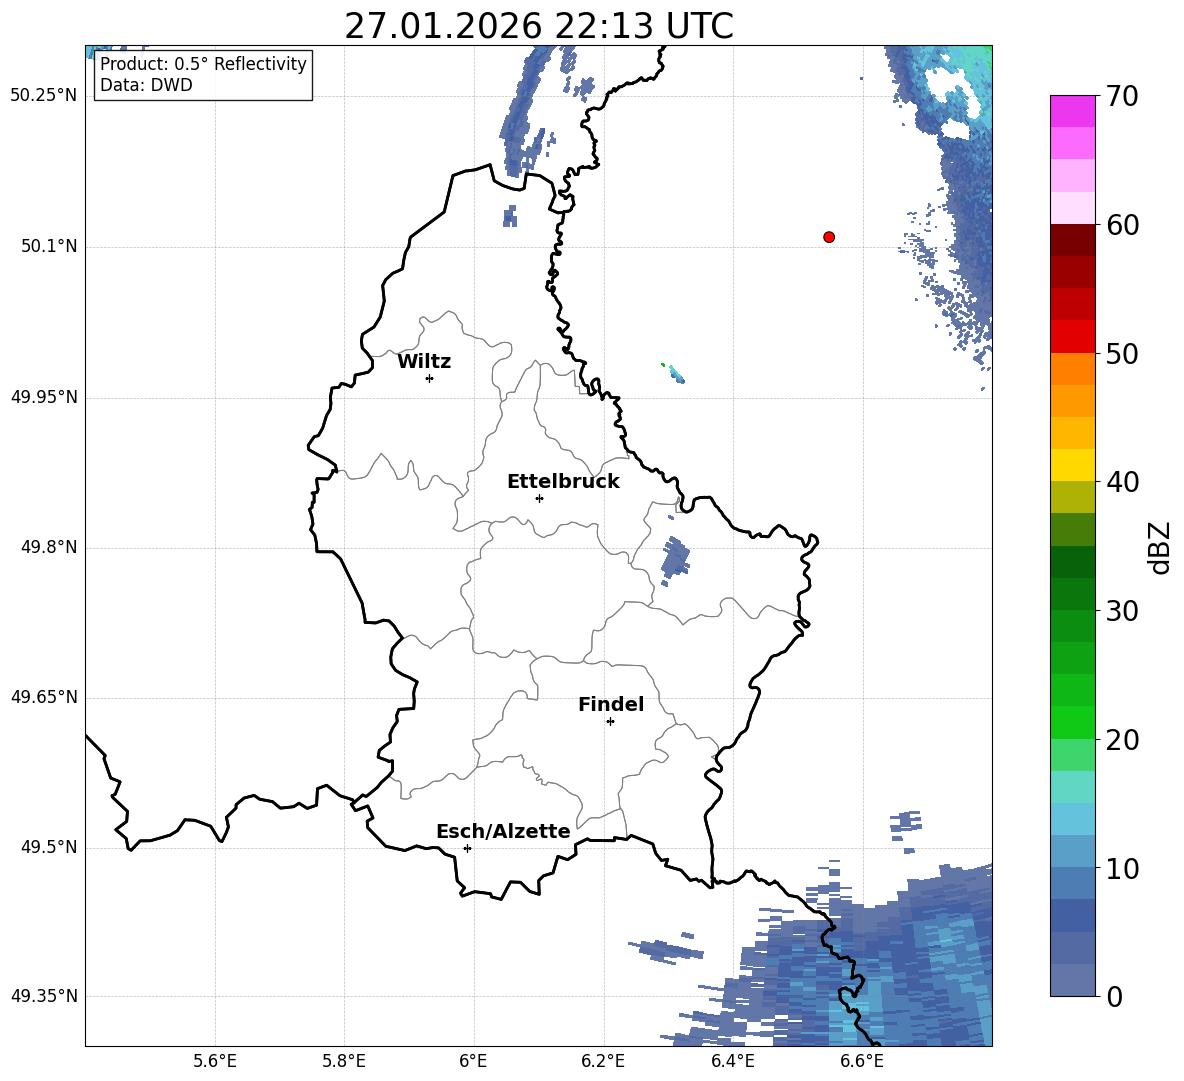
Task: Click the red dot marker on the map
Action: (829, 237)
